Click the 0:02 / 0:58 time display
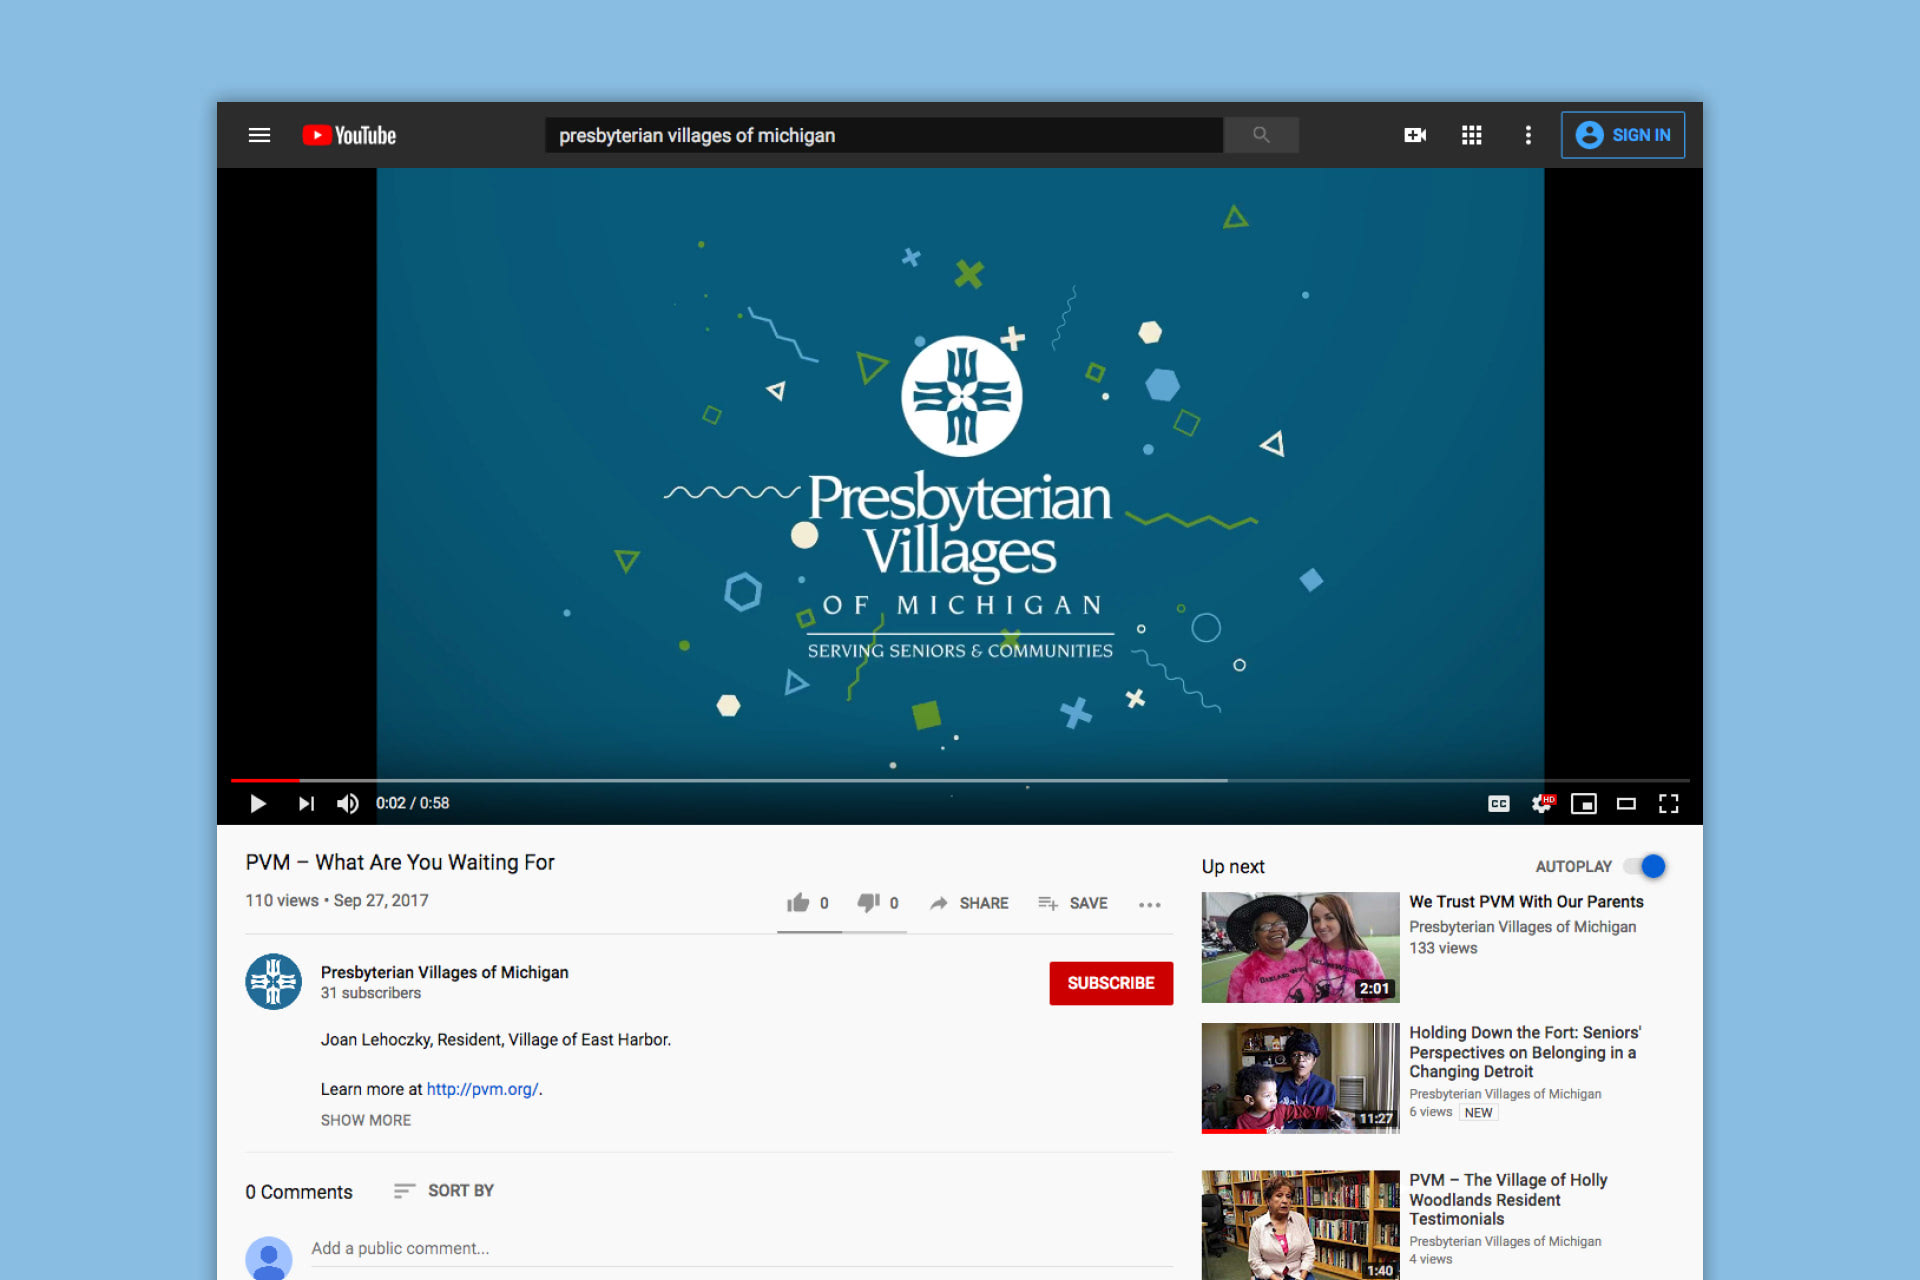The image size is (1920, 1280). pos(412,803)
